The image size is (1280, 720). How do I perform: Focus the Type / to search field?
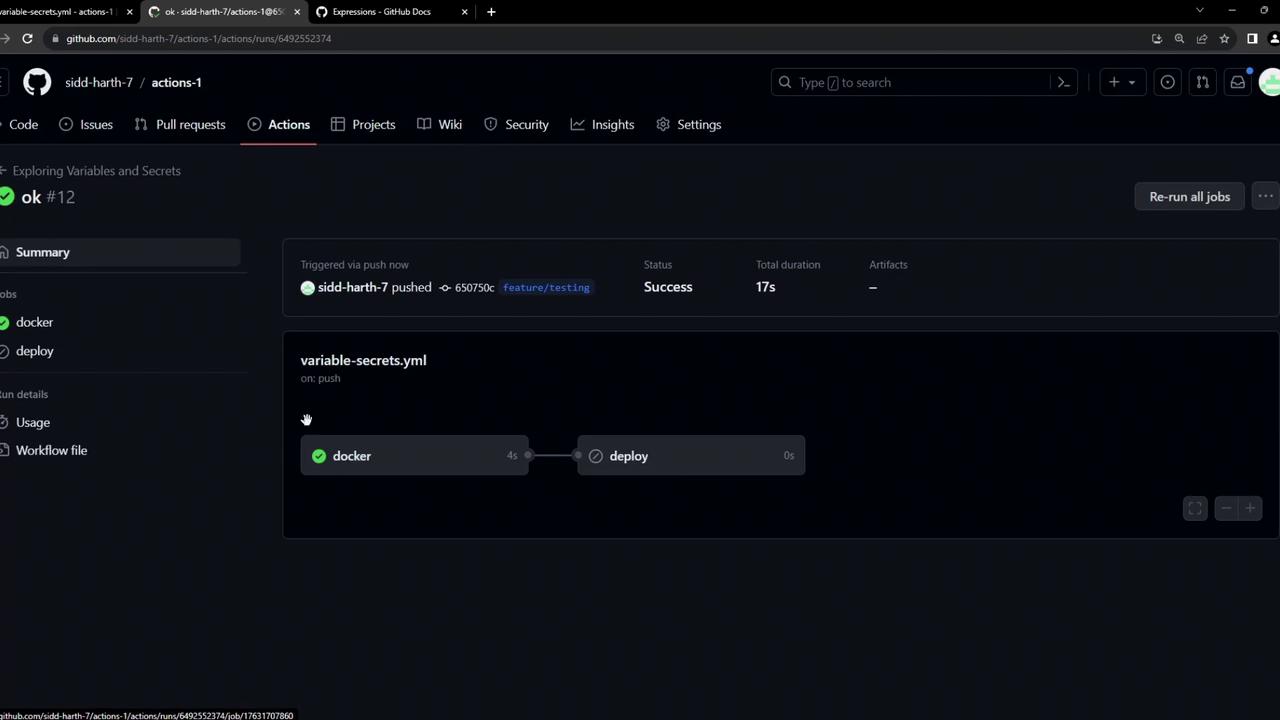(x=924, y=82)
